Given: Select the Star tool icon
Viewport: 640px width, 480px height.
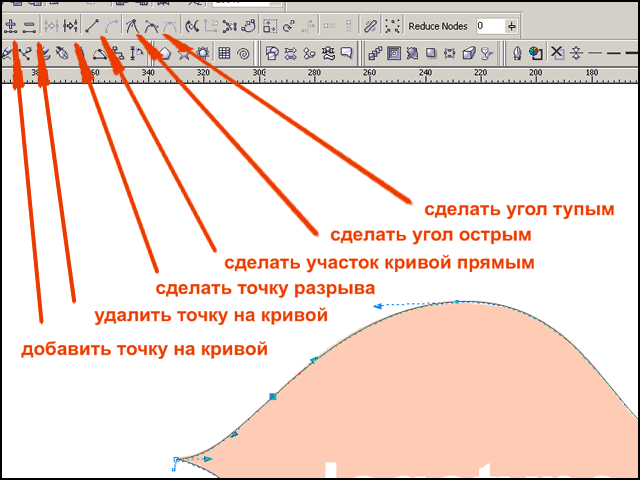Looking at the screenshot, I should coord(184,53).
